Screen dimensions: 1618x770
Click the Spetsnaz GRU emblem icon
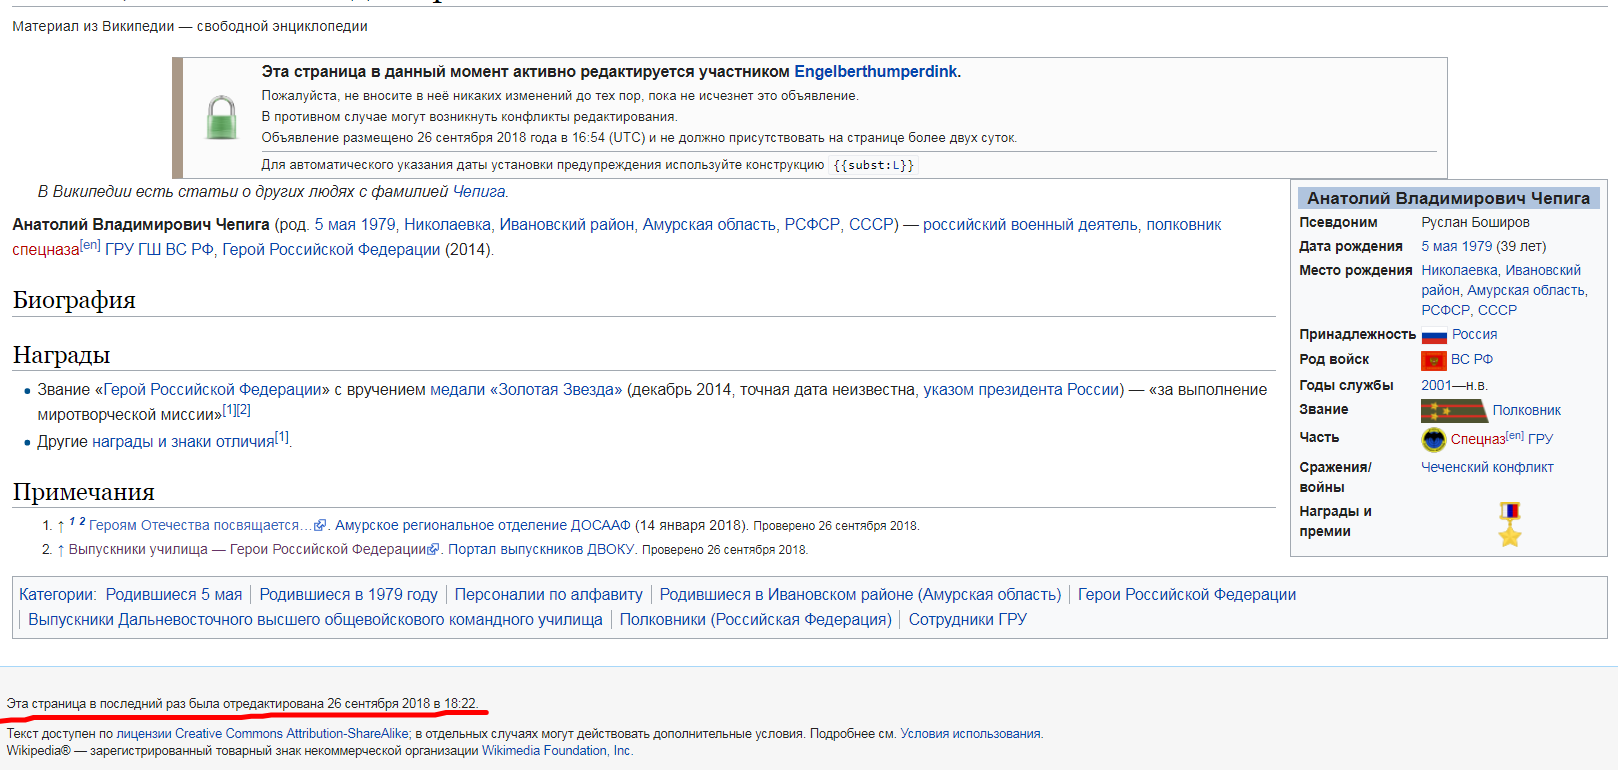1434,439
